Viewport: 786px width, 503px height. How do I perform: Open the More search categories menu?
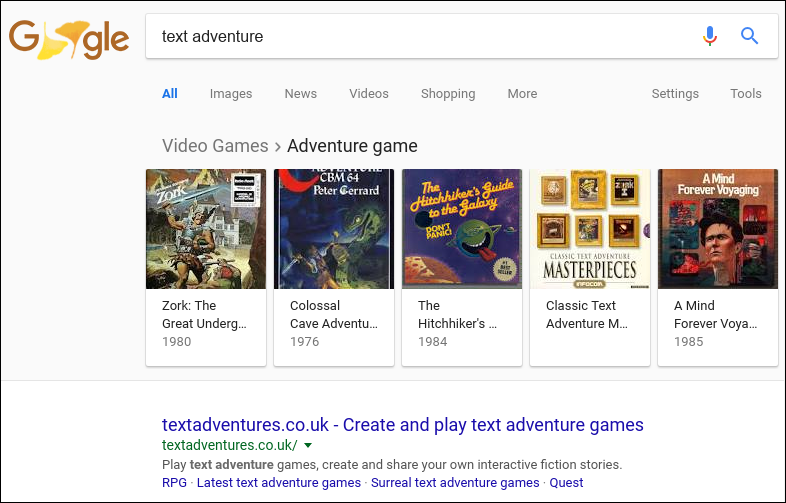click(522, 94)
